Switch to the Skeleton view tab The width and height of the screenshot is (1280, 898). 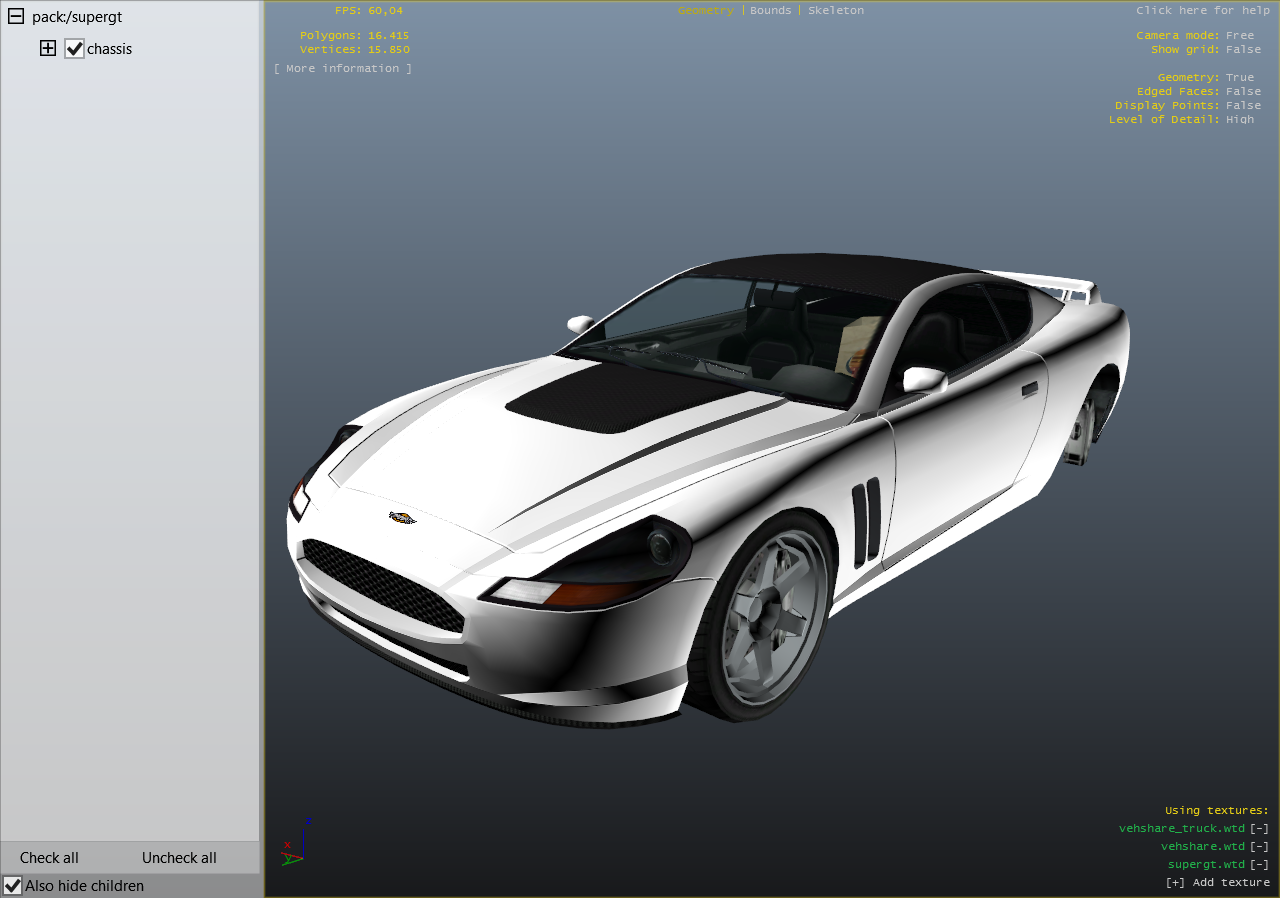pyautogui.click(x=836, y=10)
